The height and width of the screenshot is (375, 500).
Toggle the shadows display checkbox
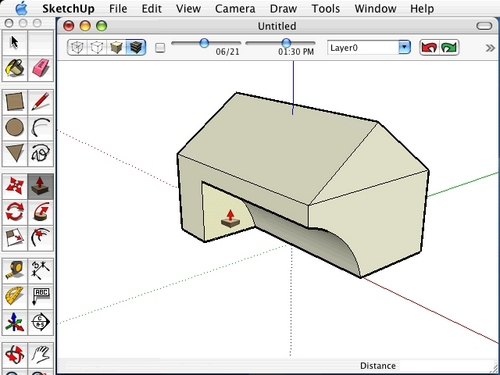coord(160,48)
